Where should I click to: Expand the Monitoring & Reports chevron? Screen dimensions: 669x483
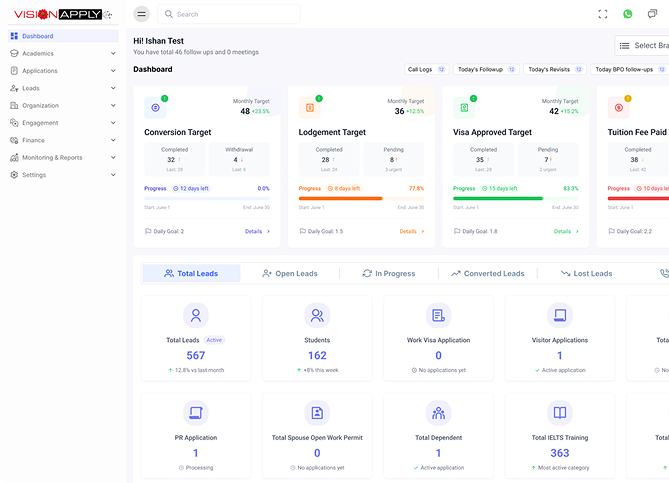click(113, 157)
